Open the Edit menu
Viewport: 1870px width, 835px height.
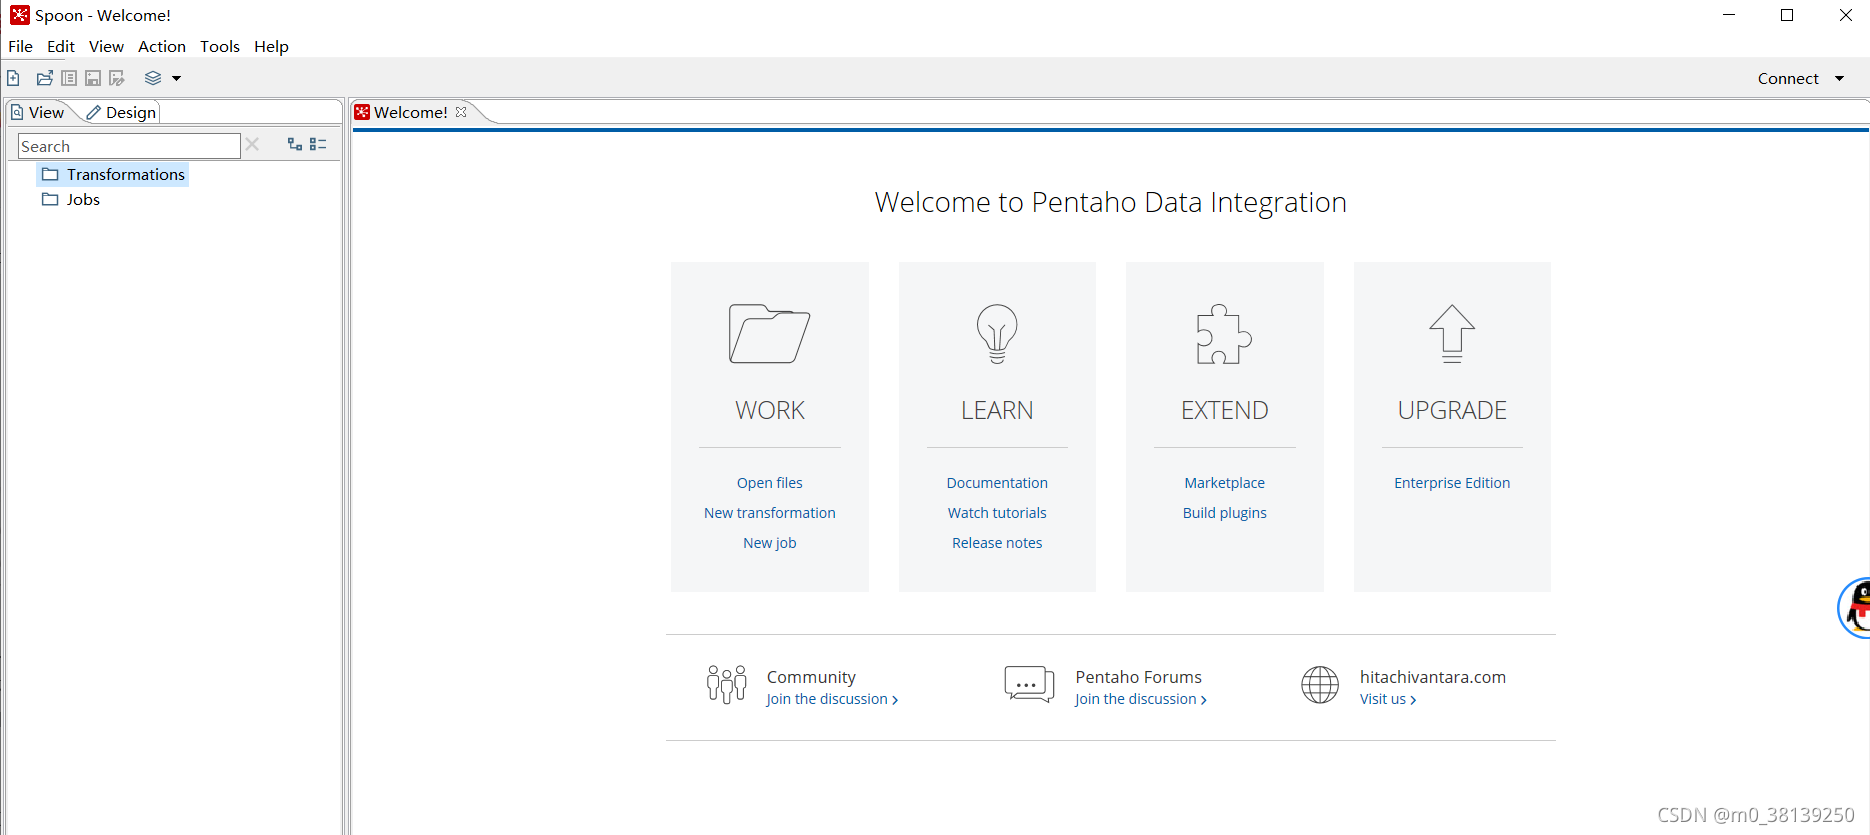point(61,46)
